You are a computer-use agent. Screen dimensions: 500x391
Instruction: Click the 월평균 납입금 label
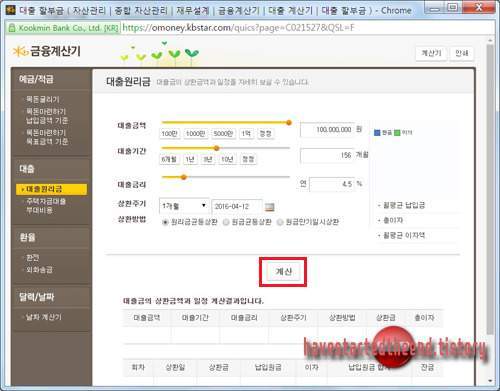(404, 205)
